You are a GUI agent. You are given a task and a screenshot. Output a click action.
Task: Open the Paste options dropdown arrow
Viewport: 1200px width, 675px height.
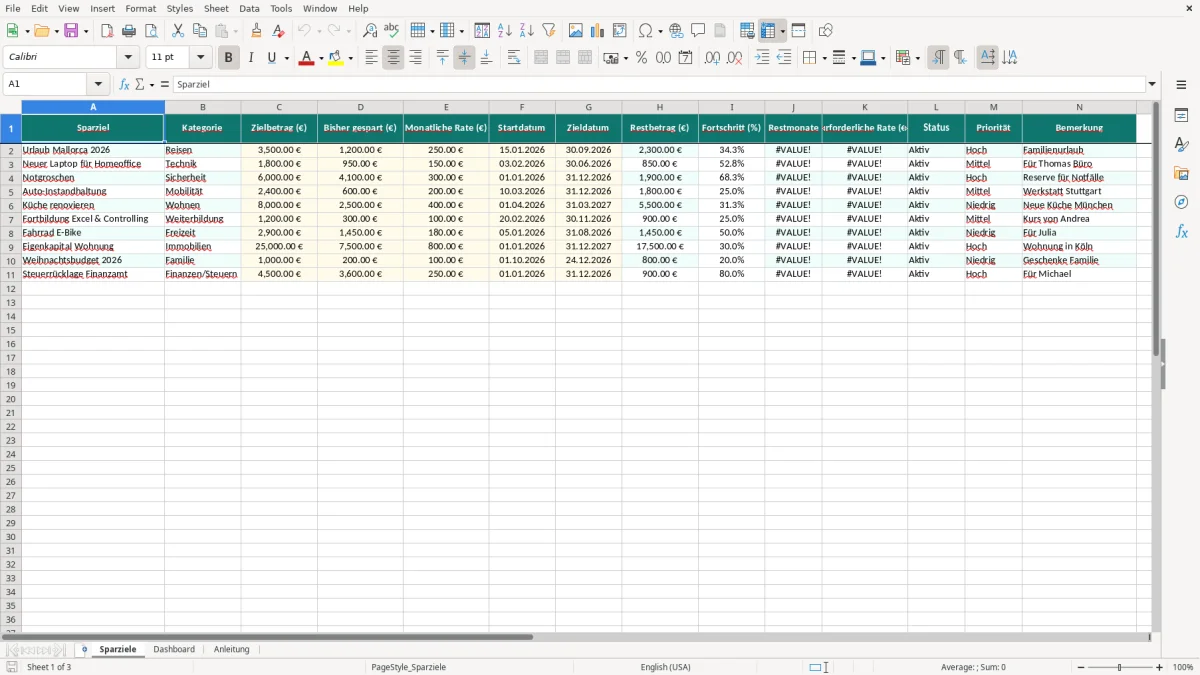[x=236, y=31]
